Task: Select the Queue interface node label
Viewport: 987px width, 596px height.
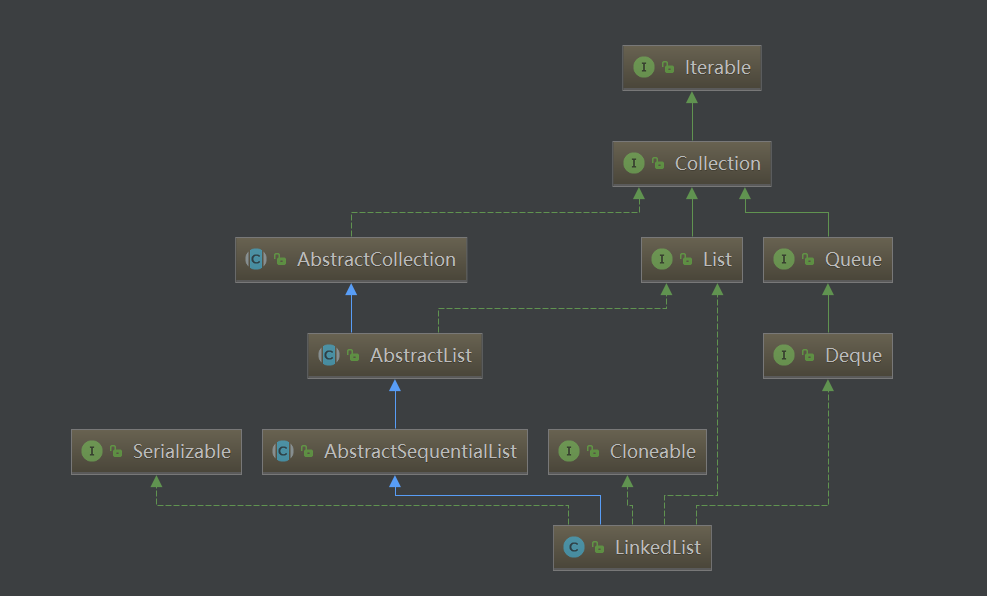Action: [853, 260]
